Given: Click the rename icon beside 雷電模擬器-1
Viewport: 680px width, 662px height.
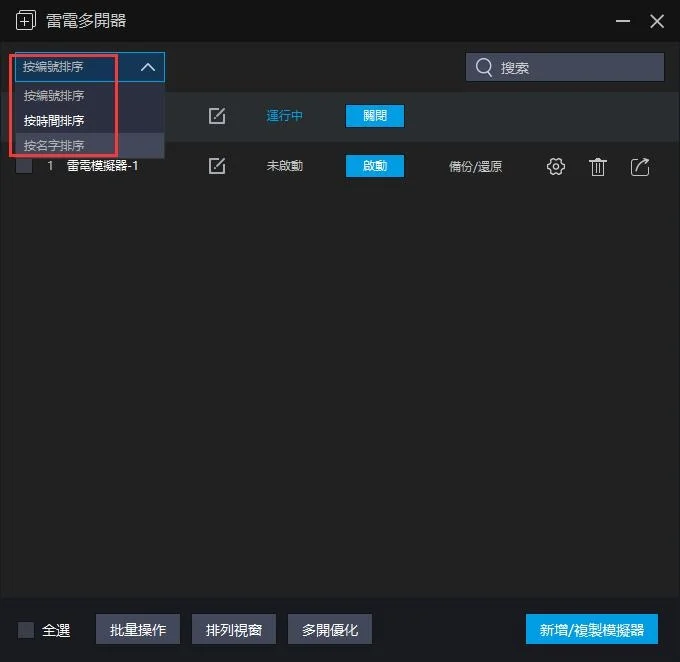Looking at the screenshot, I should click(217, 166).
